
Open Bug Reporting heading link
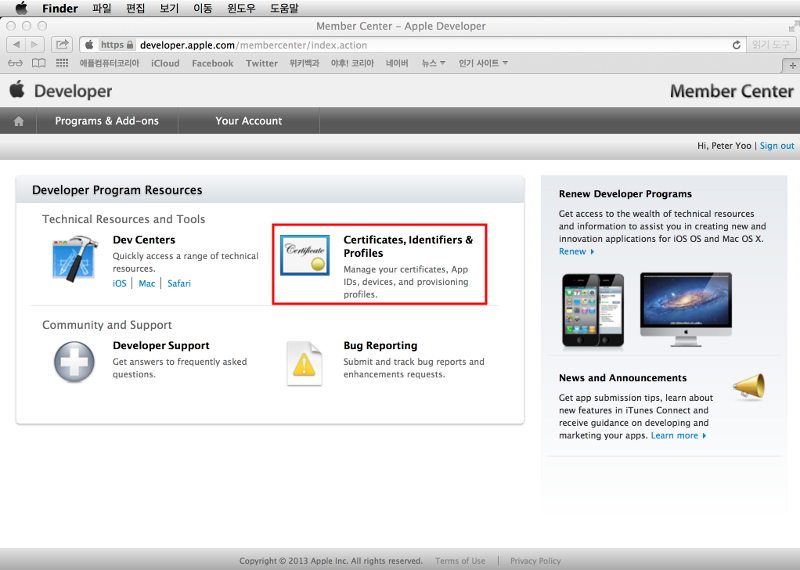[x=380, y=345]
